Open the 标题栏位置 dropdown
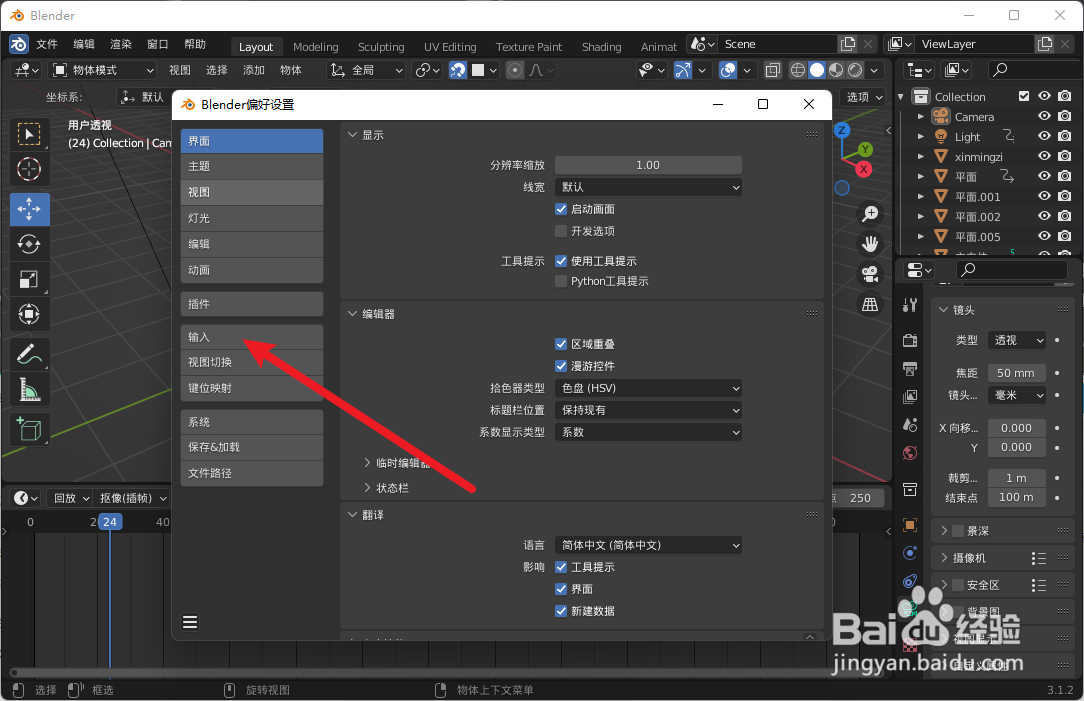1084x701 pixels. point(648,411)
